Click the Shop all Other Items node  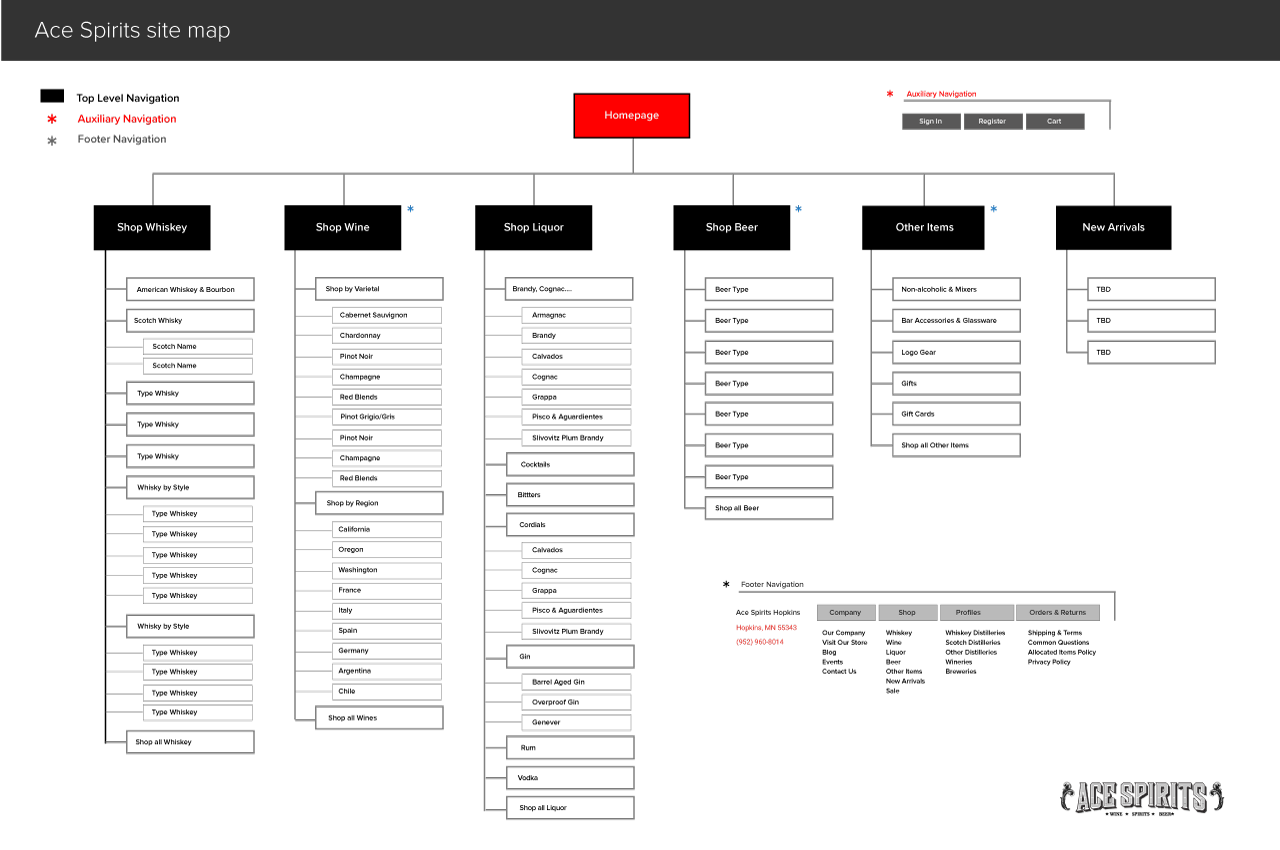click(956, 446)
